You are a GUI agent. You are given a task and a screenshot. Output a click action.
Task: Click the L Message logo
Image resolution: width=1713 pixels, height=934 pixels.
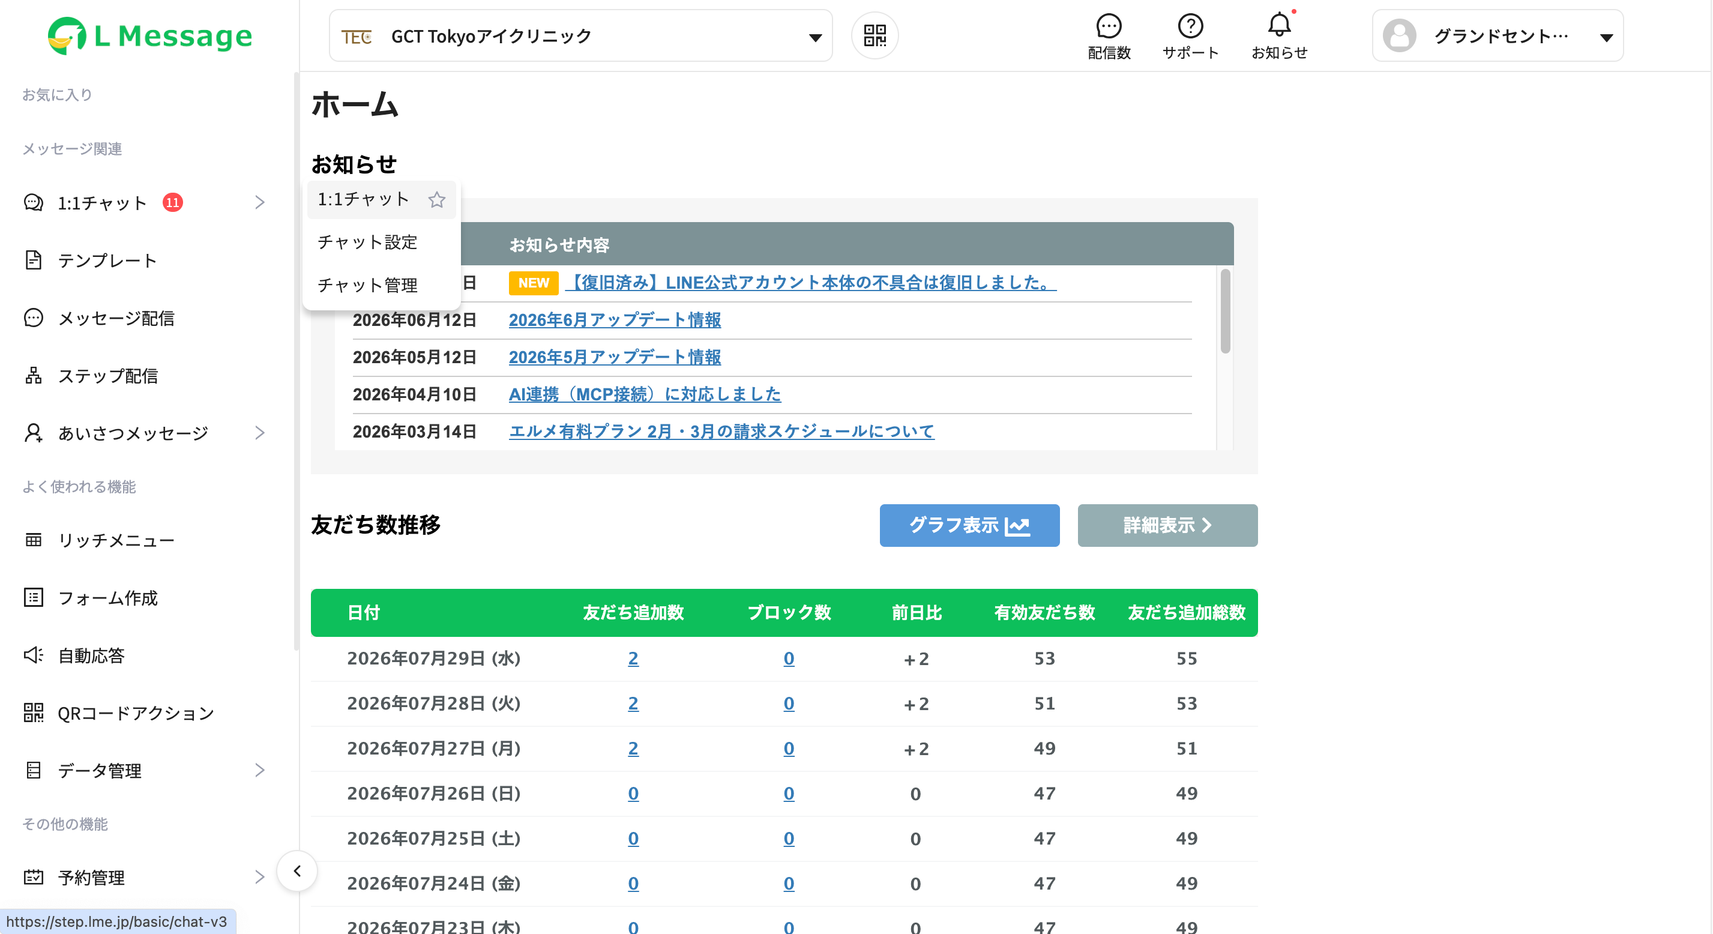[x=150, y=36]
